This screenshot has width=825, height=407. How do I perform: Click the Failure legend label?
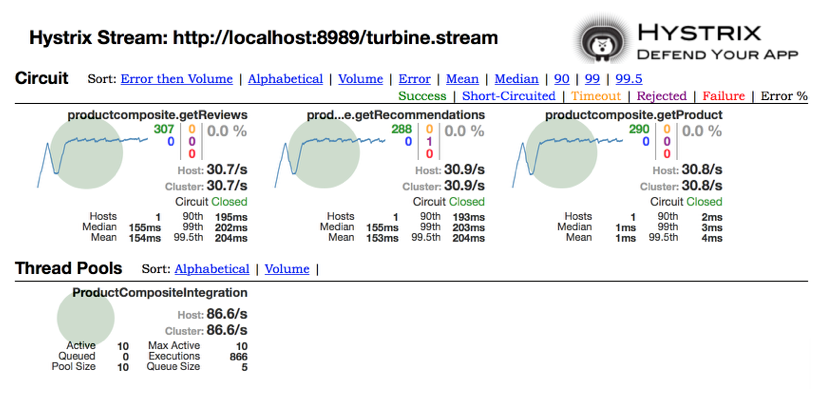click(723, 96)
